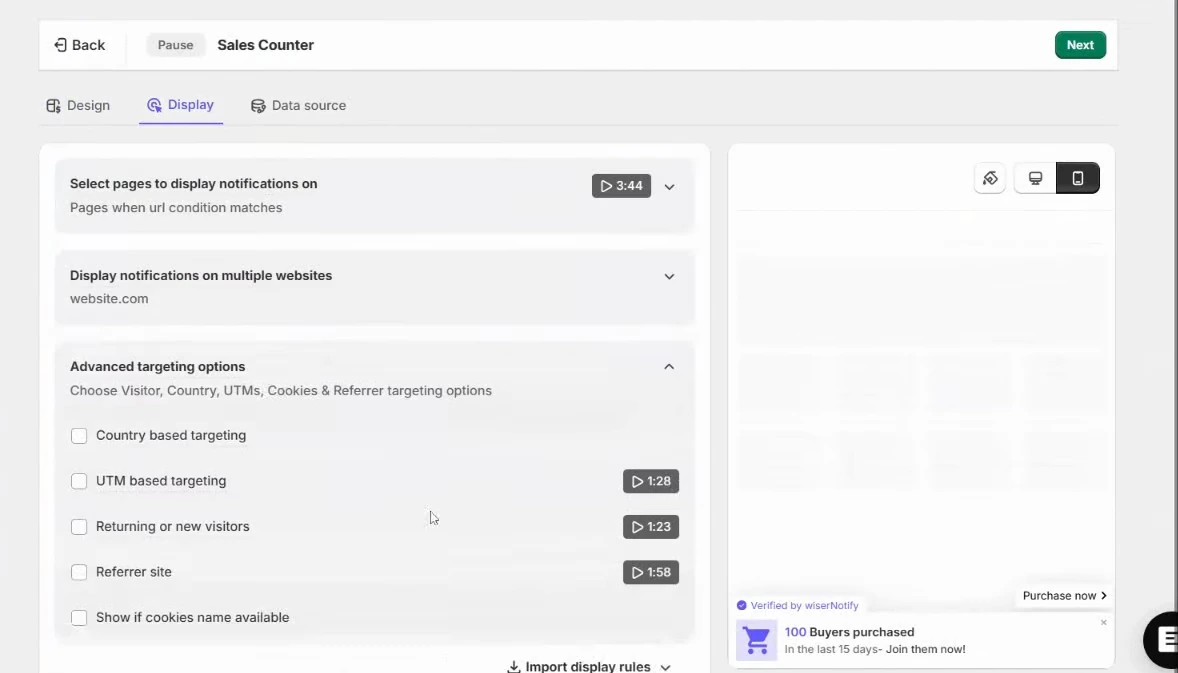Expand Select pages to display notifications section

point(669,187)
